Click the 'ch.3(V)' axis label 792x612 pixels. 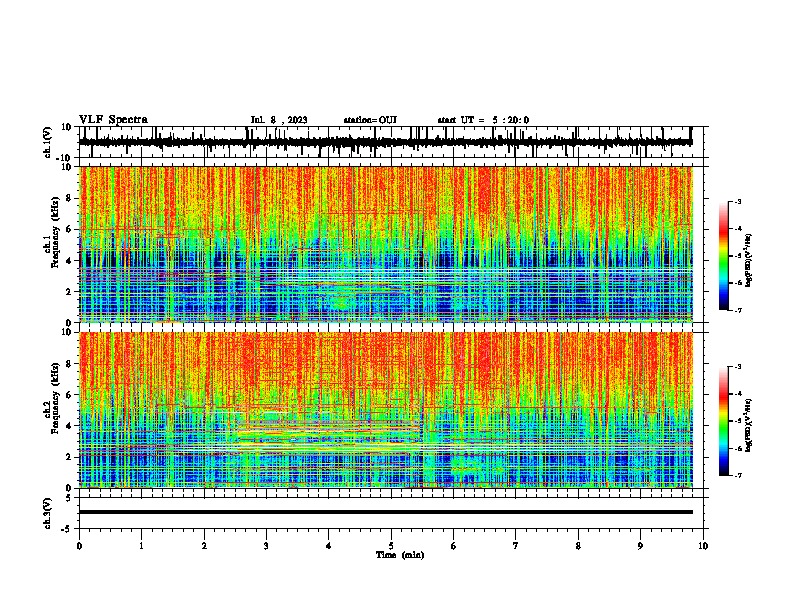48,513
